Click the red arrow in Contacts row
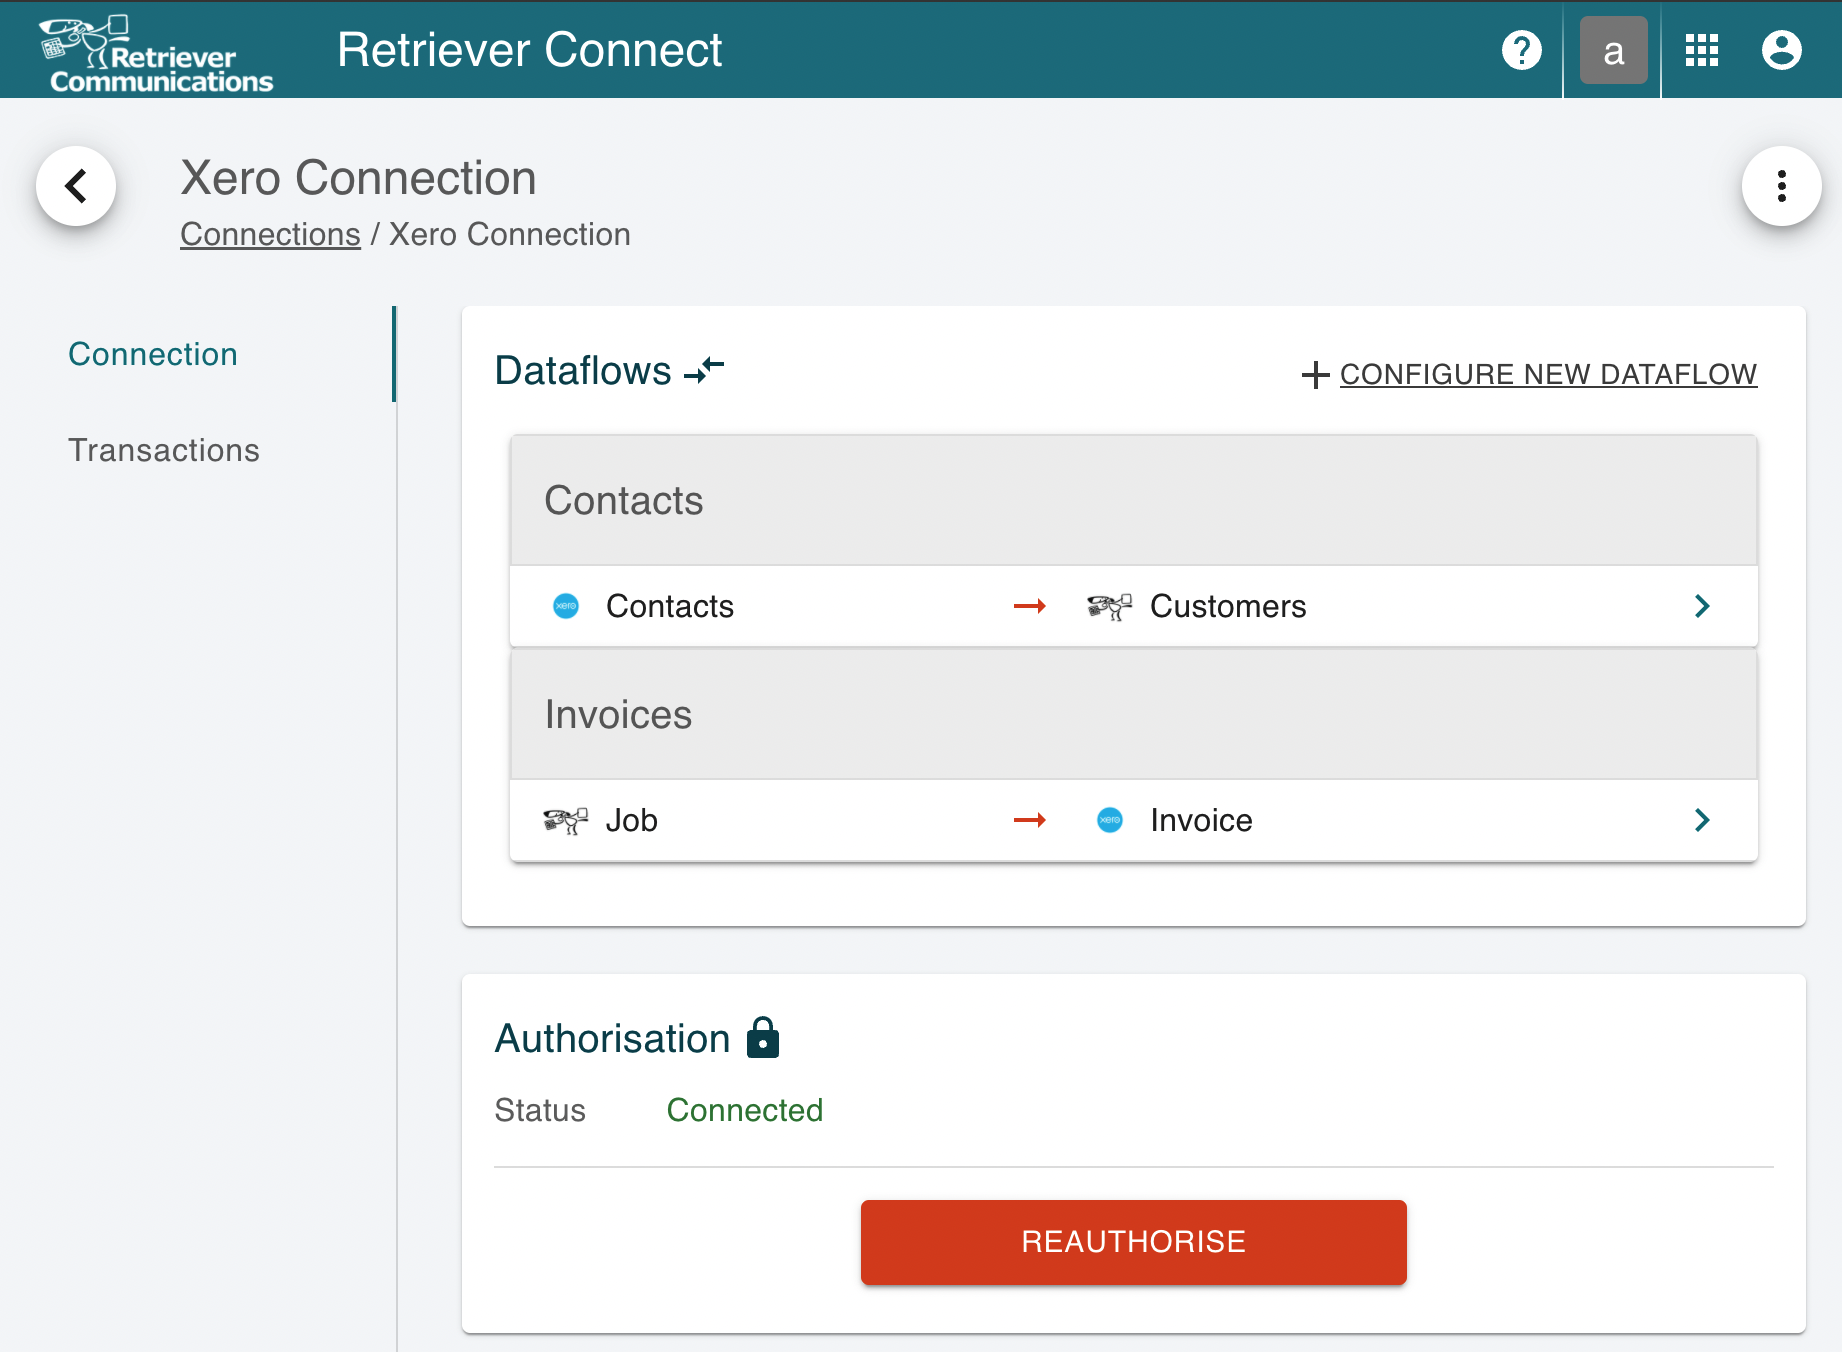The width and height of the screenshot is (1842, 1352). 1029,606
